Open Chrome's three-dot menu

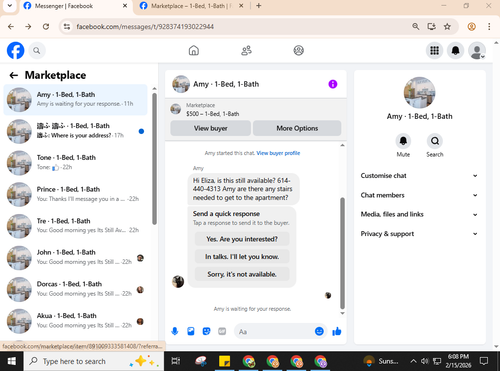[489, 27]
